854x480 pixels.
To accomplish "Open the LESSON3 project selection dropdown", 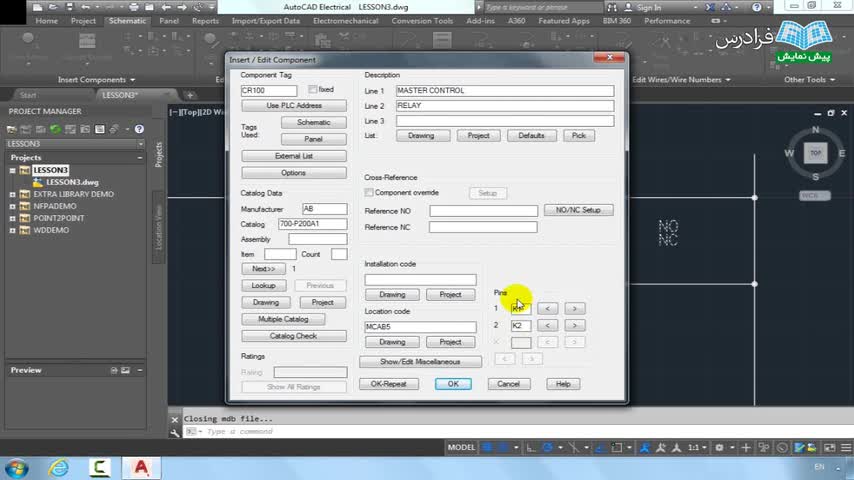I will coord(141,144).
